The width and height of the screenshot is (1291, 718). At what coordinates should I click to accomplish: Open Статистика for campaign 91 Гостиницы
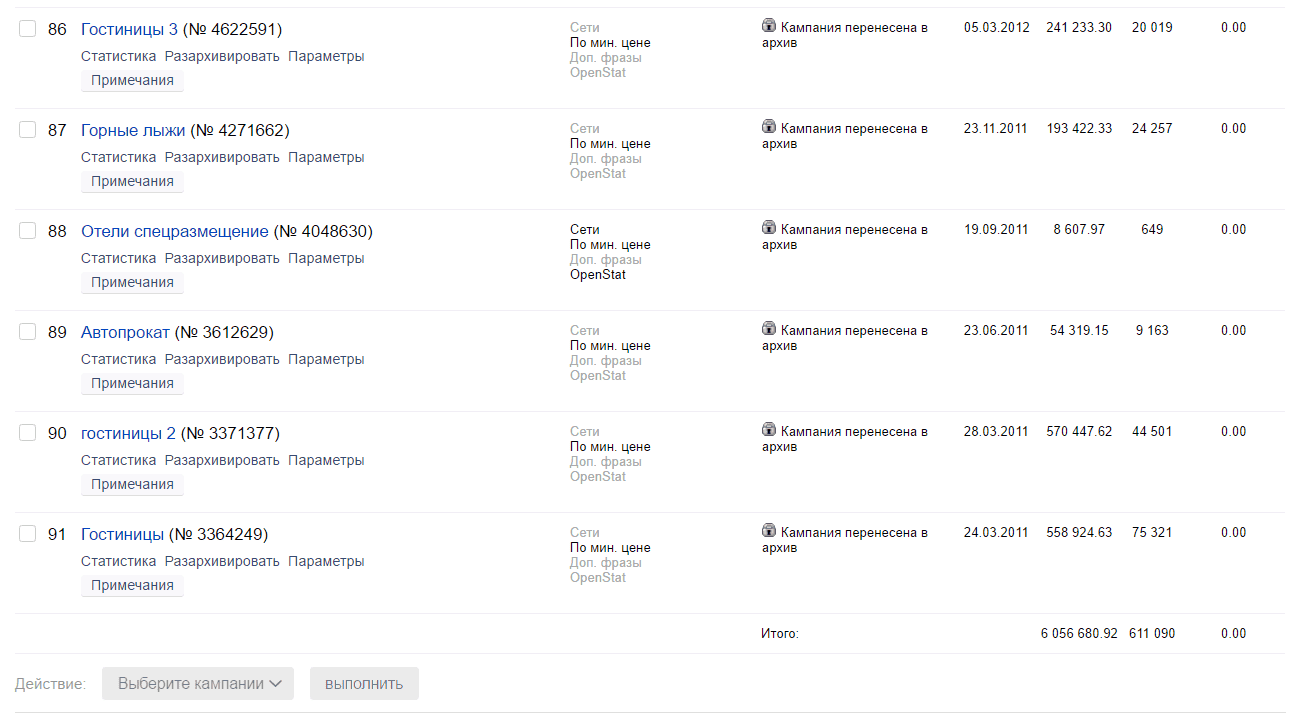118,561
